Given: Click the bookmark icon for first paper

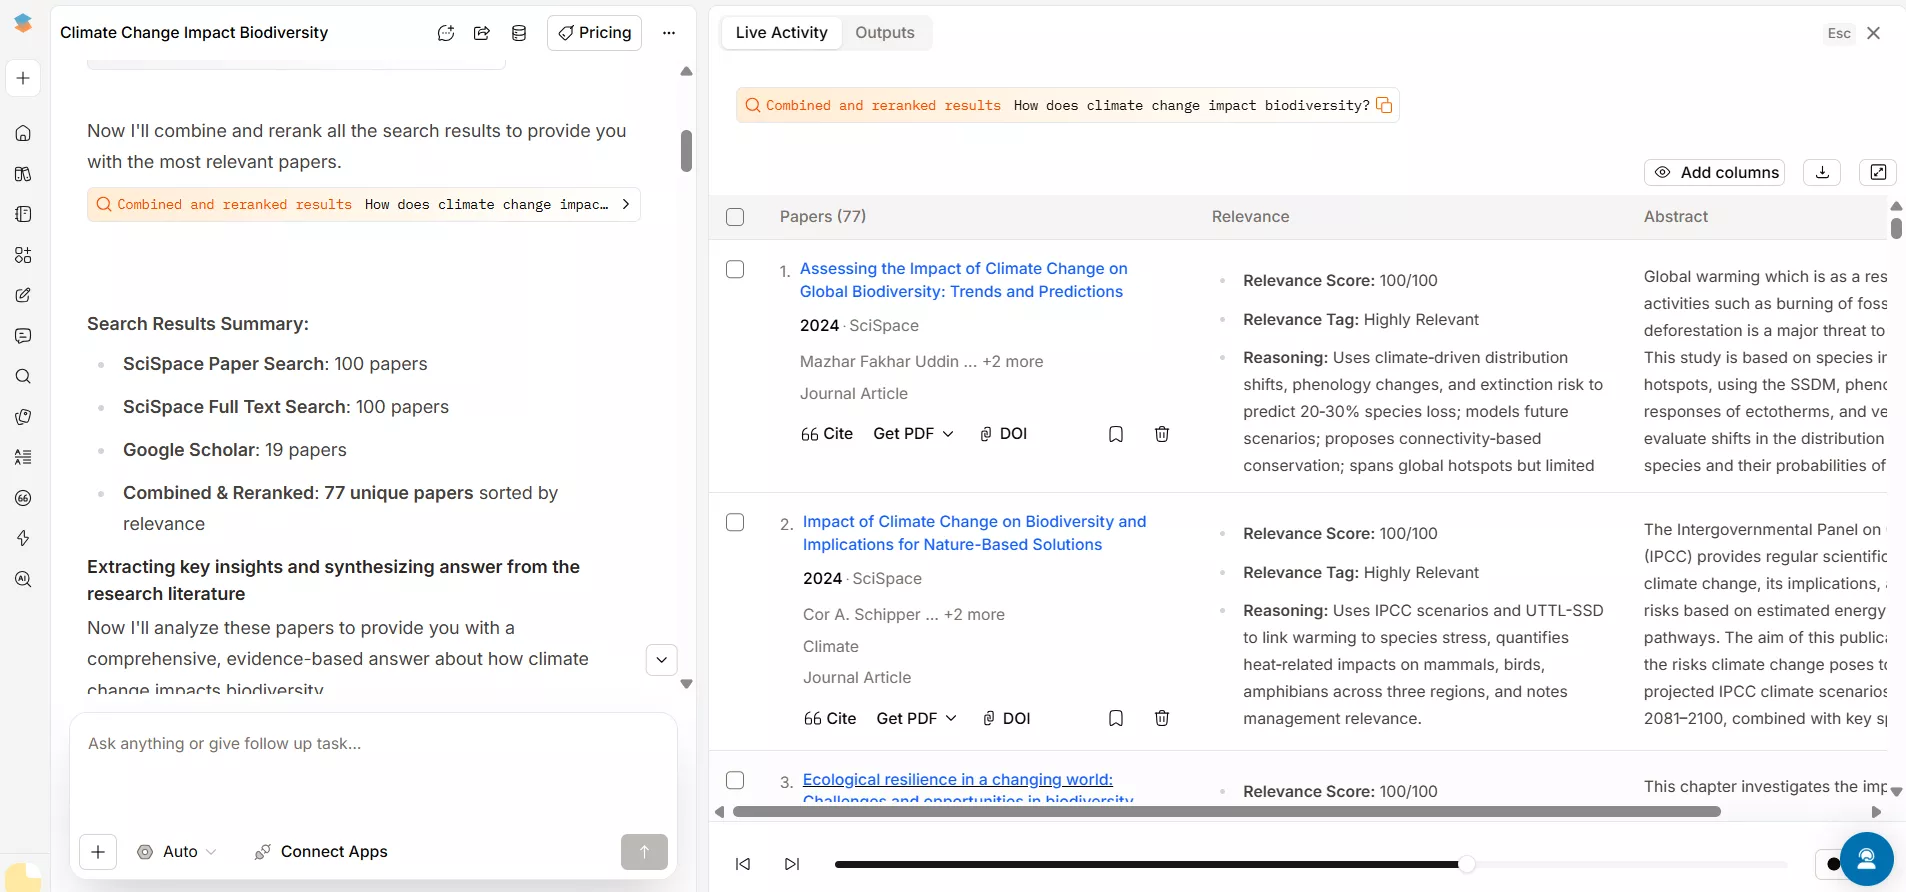Looking at the screenshot, I should [x=1116, y=434].
